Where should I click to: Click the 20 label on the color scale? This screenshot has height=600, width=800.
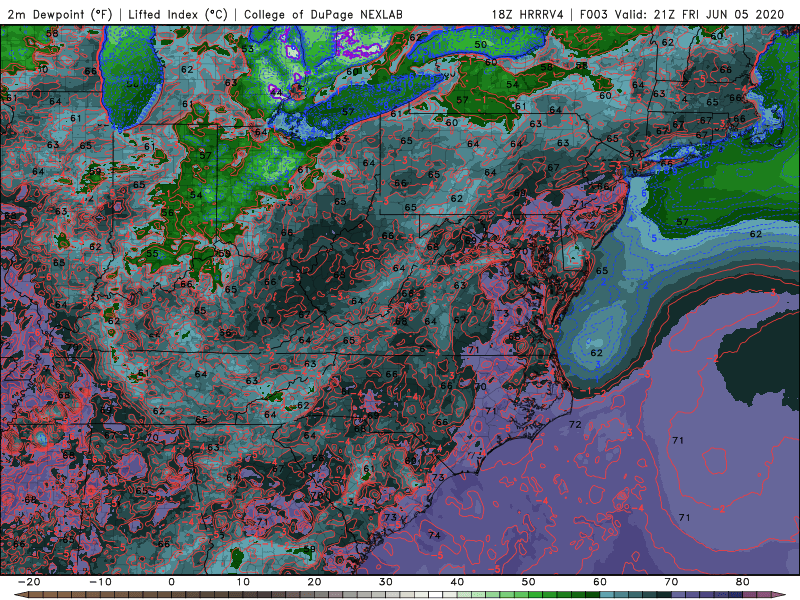point(314,582)
